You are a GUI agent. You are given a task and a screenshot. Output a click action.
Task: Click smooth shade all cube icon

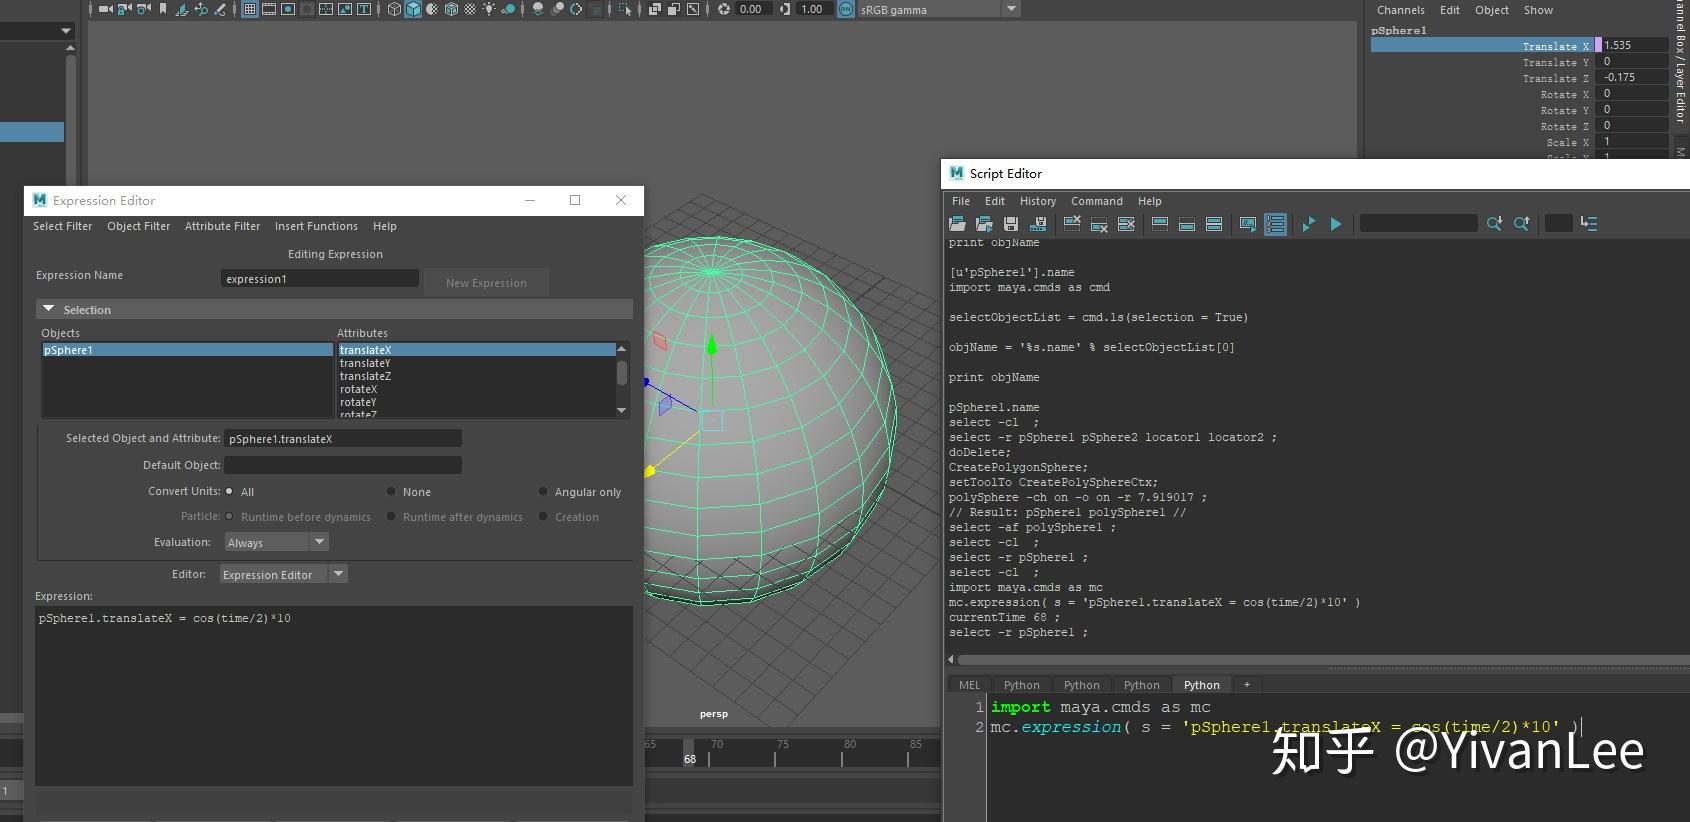(413, 9)
